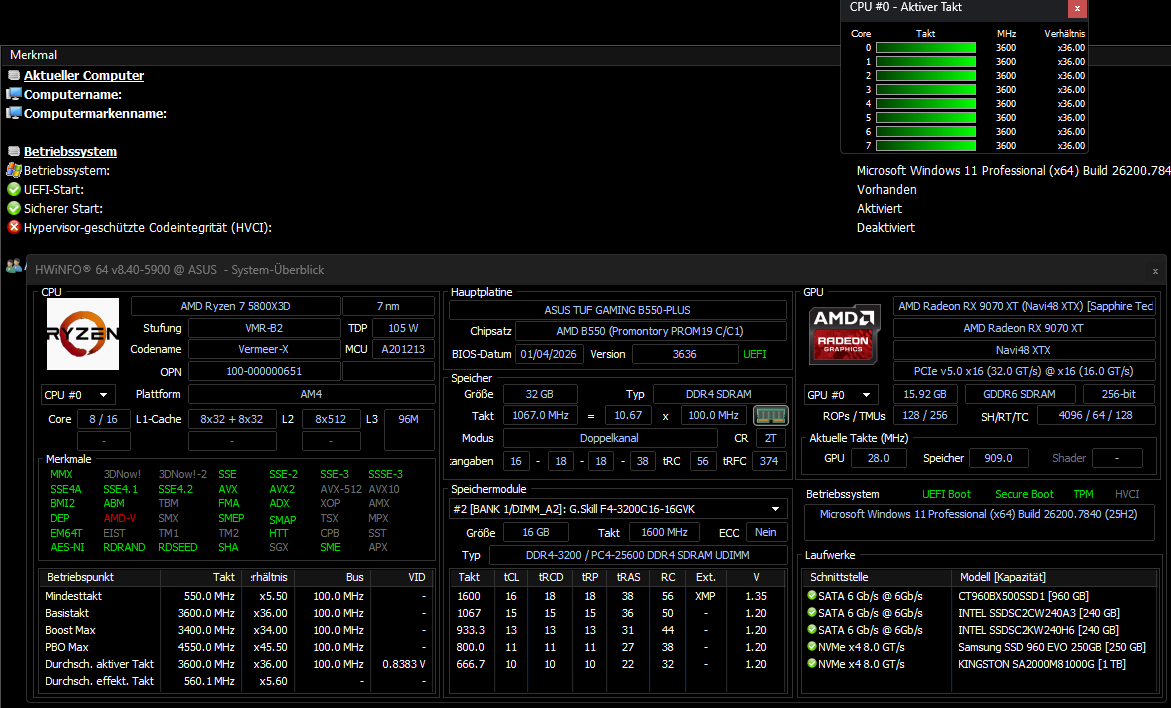Click the Core 4 clock bar
The width and height of the screenshot is (1171, 708).
[926, 104]
